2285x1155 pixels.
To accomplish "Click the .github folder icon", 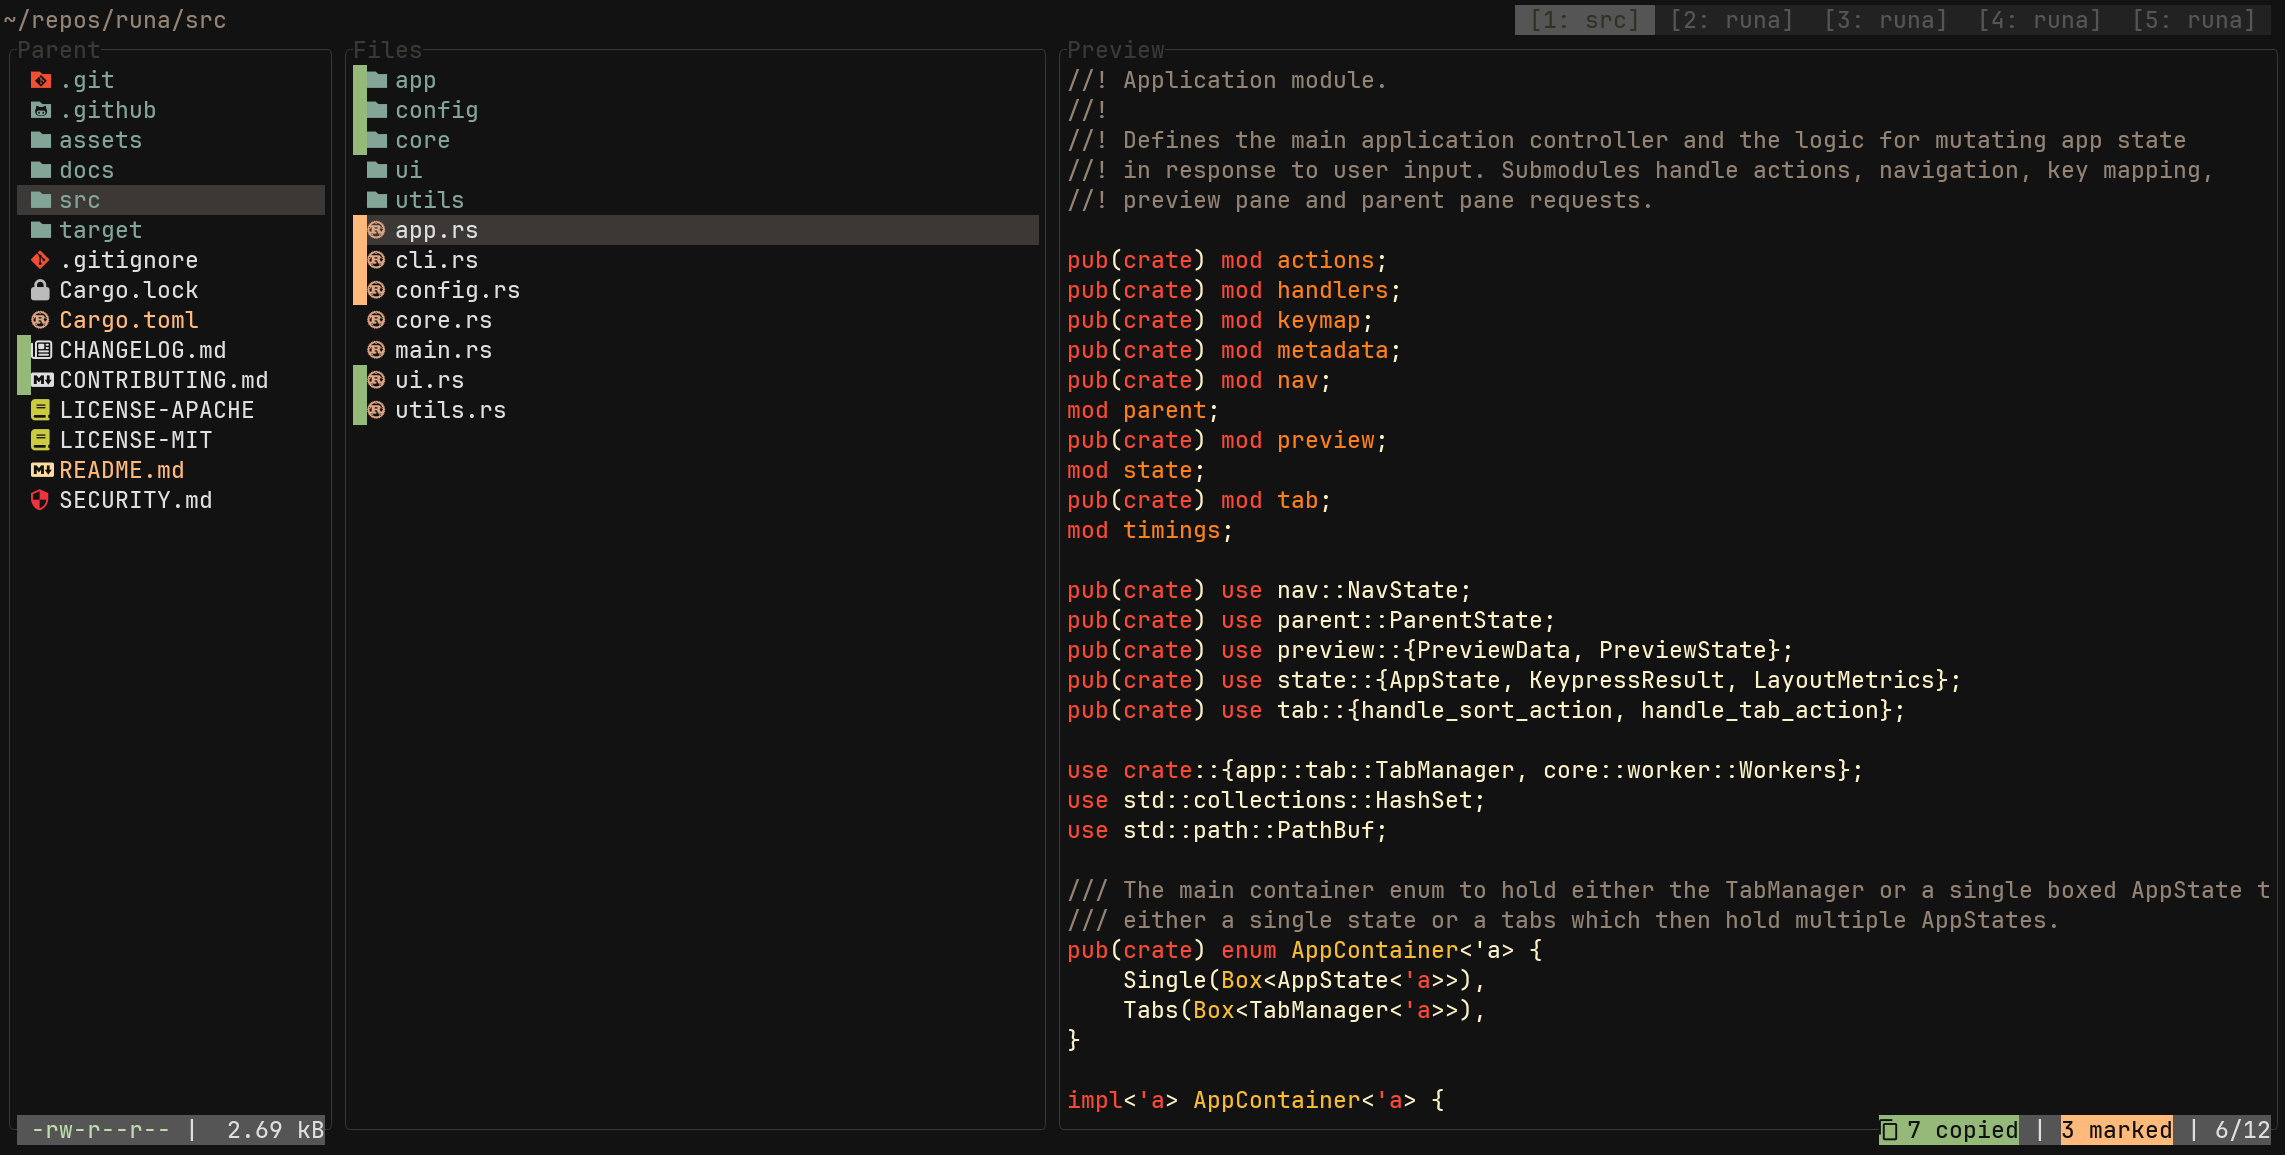I will [x=40, y=110].
